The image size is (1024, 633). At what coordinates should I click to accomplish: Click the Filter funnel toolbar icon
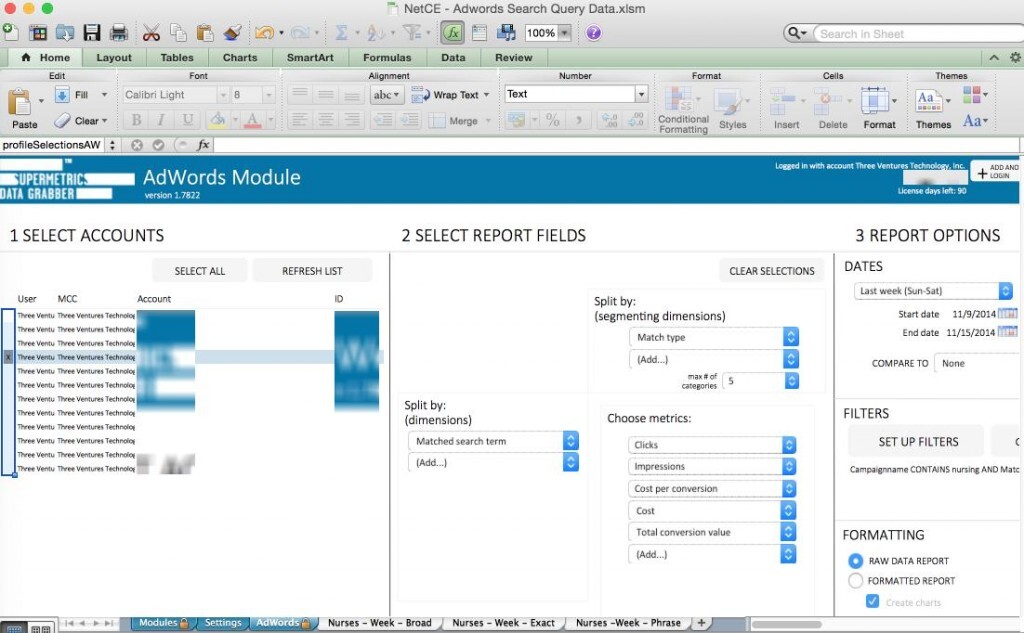pyautogui.click(x=411, y=33)
